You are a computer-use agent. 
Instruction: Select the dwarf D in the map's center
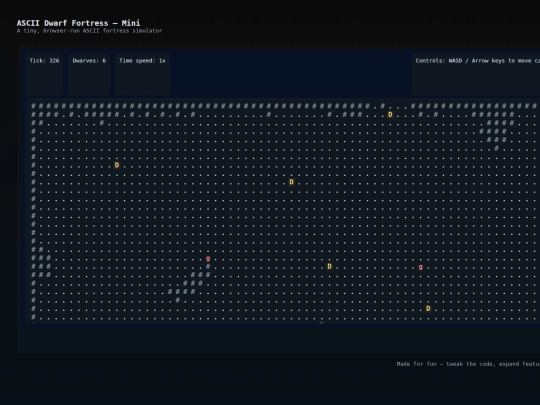(292, 182)
